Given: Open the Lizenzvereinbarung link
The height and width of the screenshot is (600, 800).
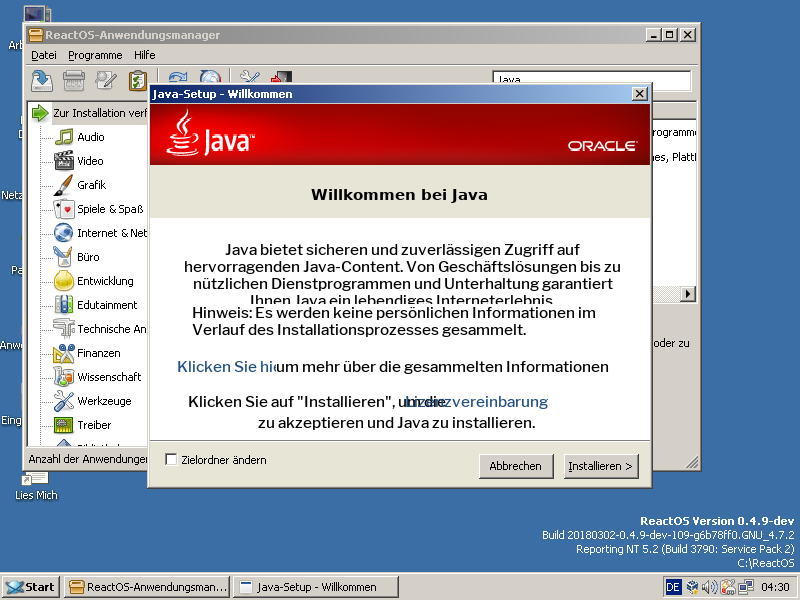Looking at the screenshot, I should tap(477, 402).
